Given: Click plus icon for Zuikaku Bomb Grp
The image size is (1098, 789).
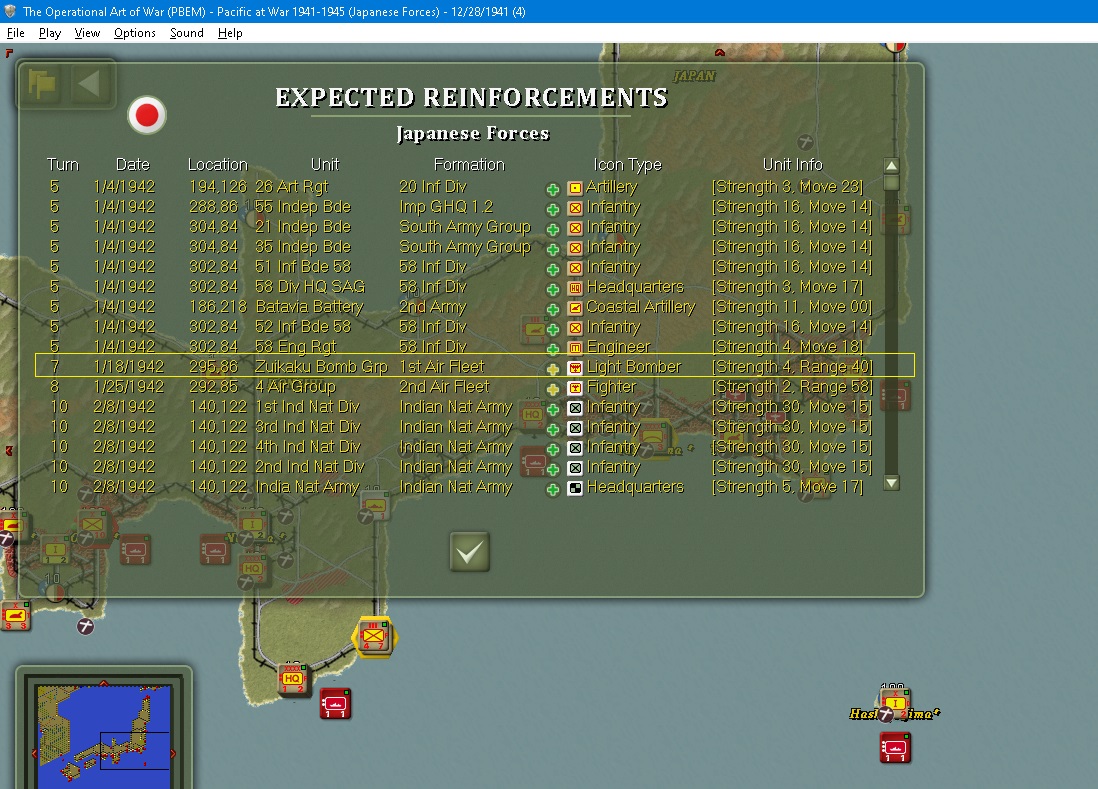Looking at the screenshot, I should [553, 369].
